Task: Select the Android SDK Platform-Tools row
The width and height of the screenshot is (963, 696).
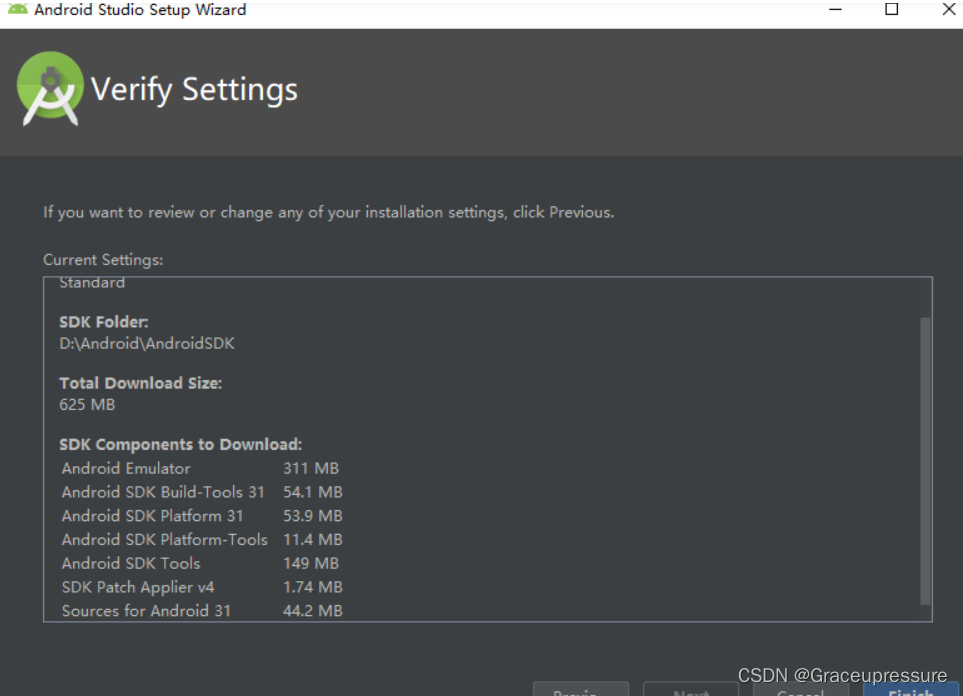Action: point(202,539)
